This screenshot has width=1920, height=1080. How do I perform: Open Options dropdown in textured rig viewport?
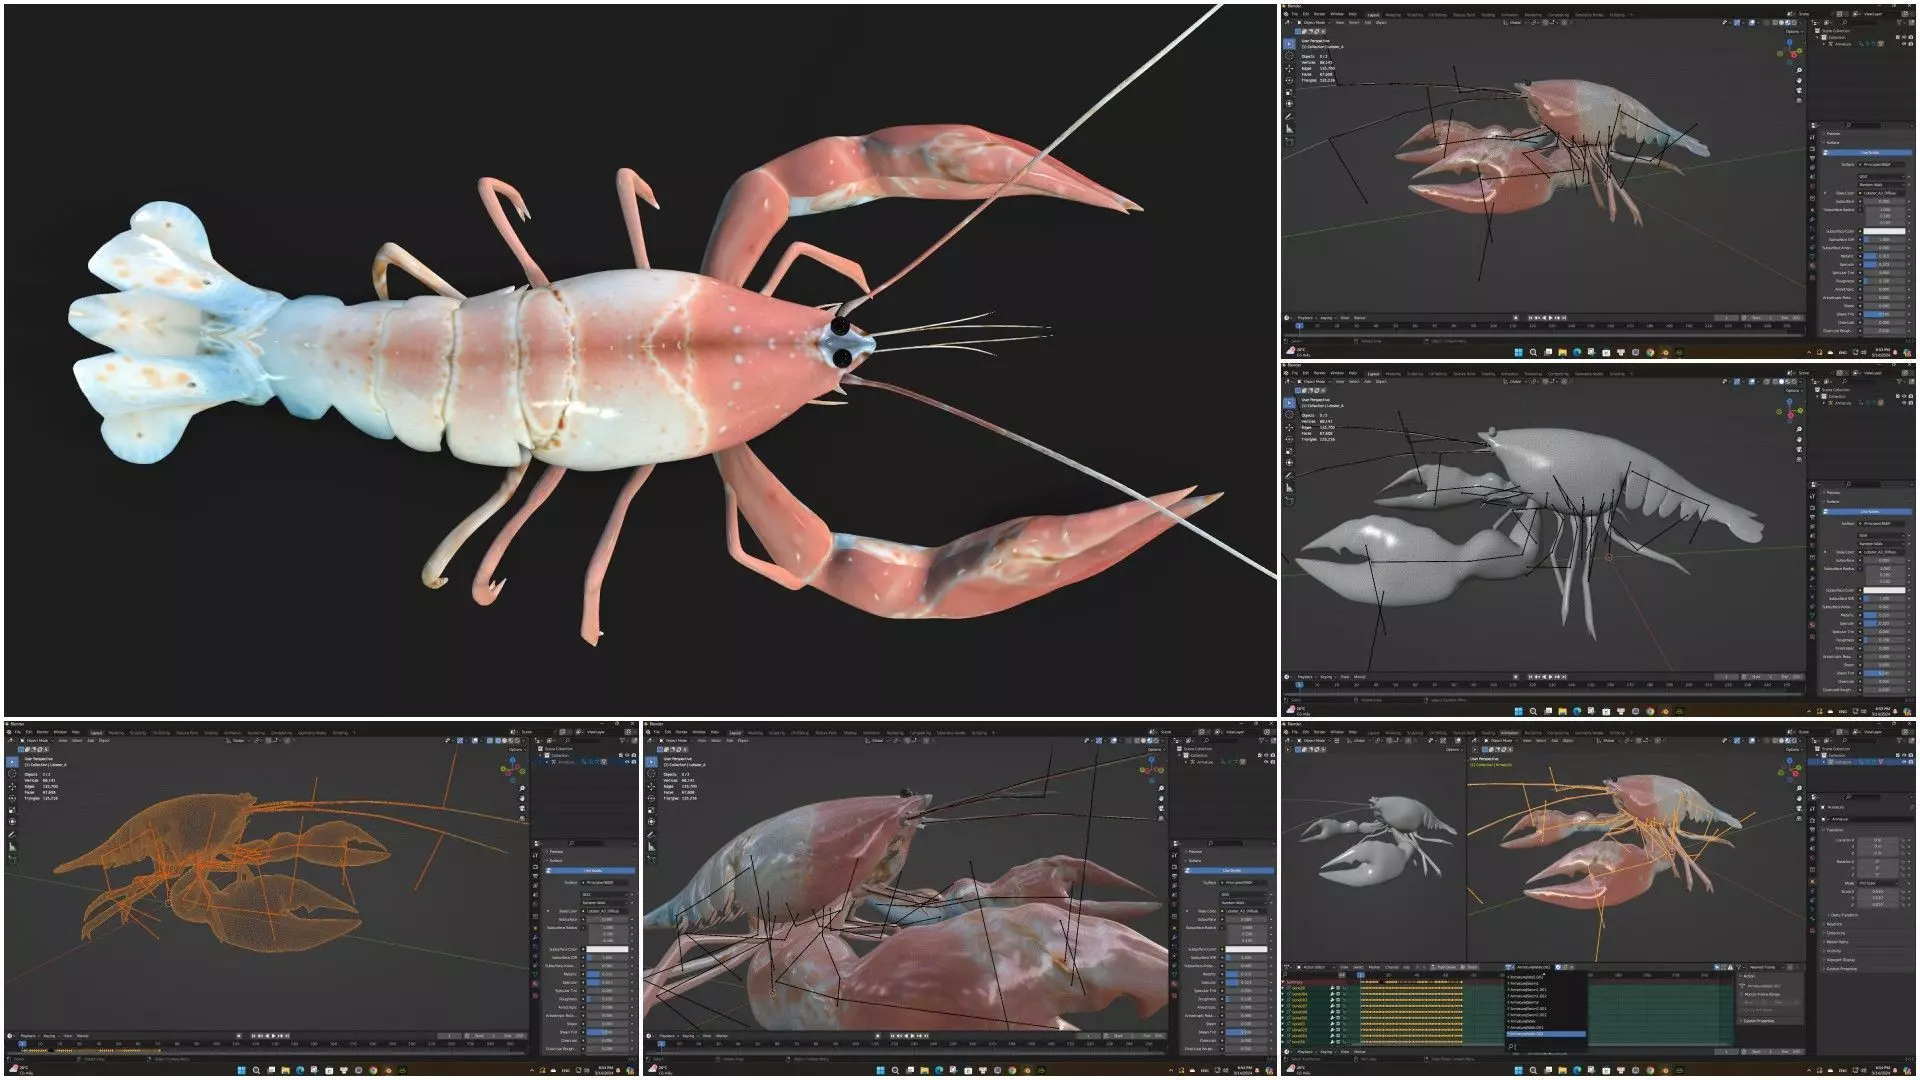point(1794,32)
